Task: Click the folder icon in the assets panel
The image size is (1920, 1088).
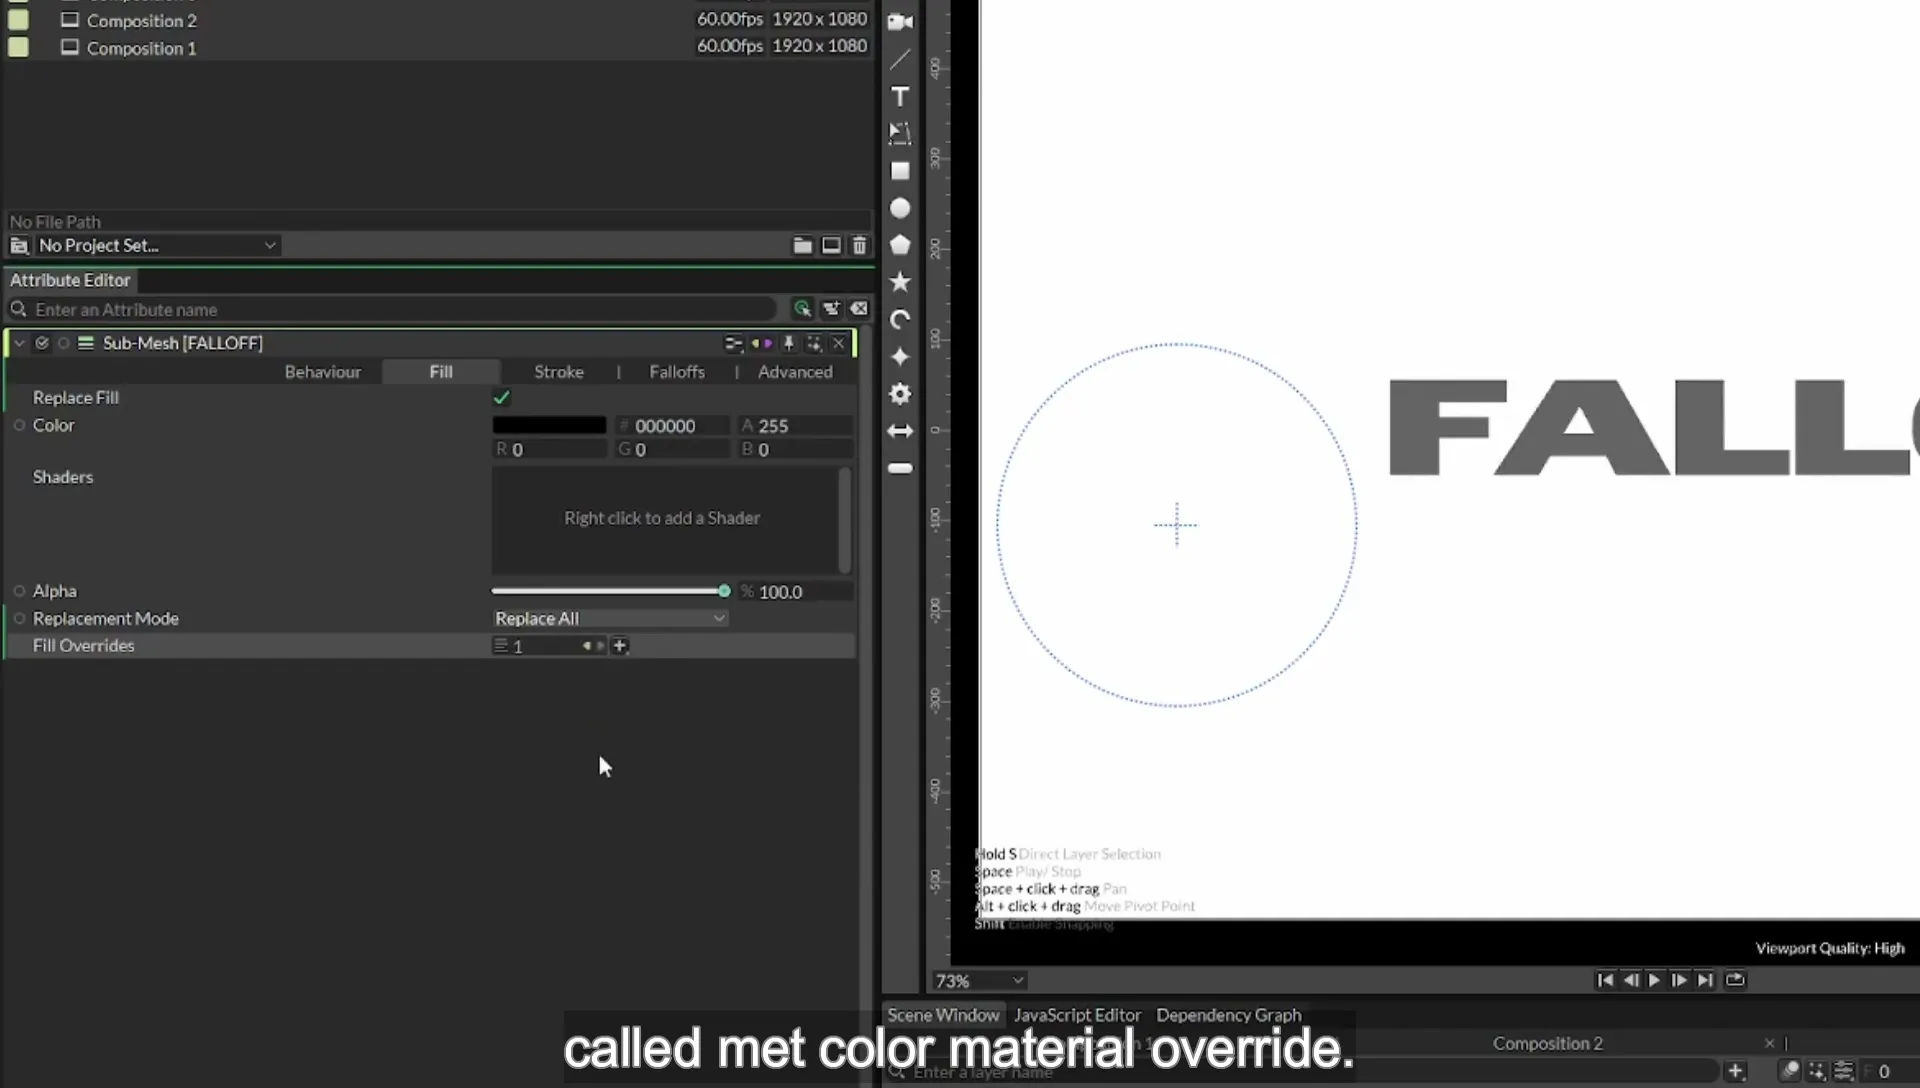Action: [802, 245]
